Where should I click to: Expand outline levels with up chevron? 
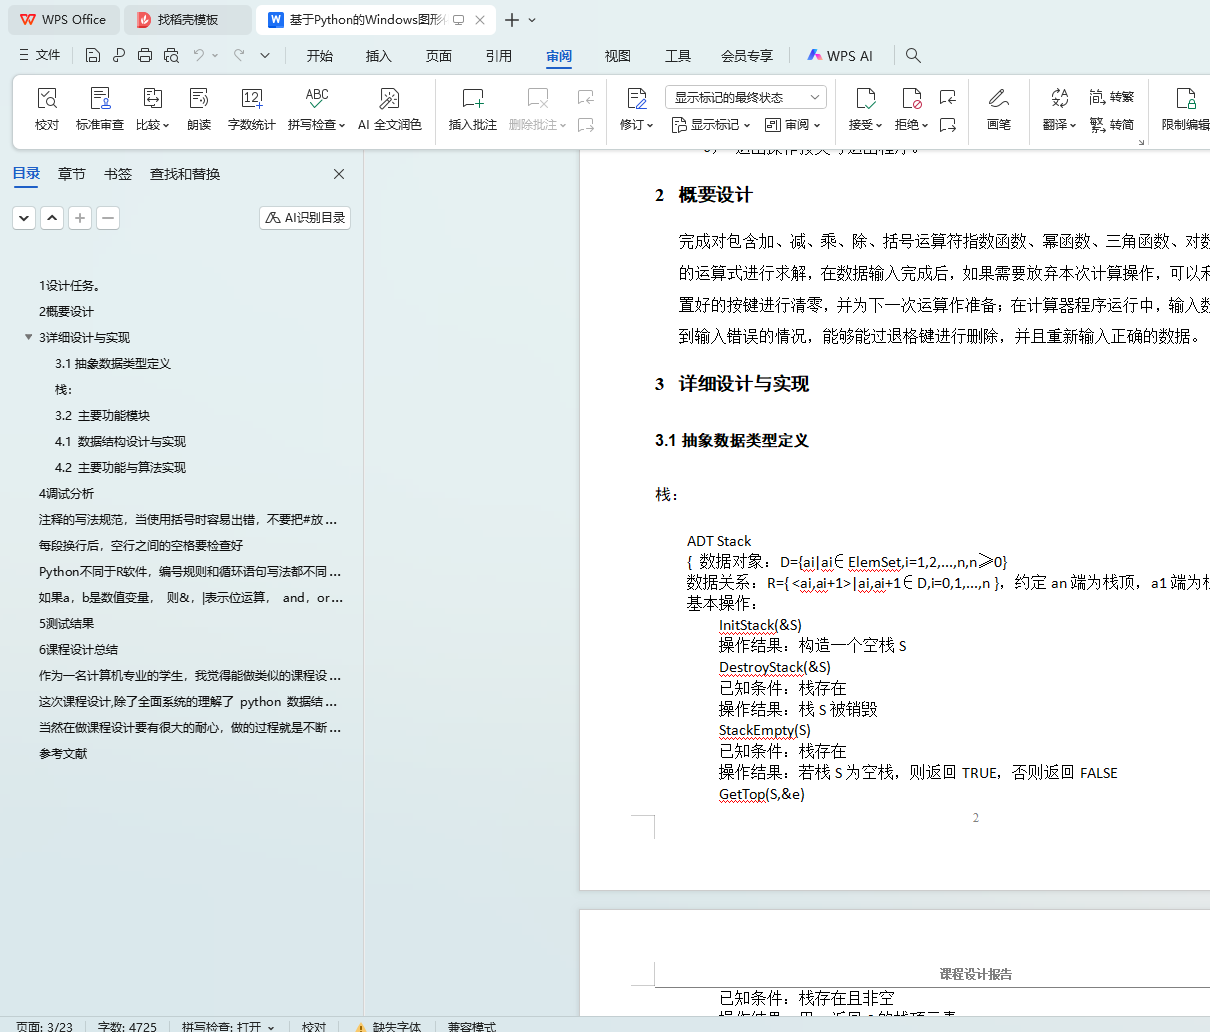[x=52, y=218]
